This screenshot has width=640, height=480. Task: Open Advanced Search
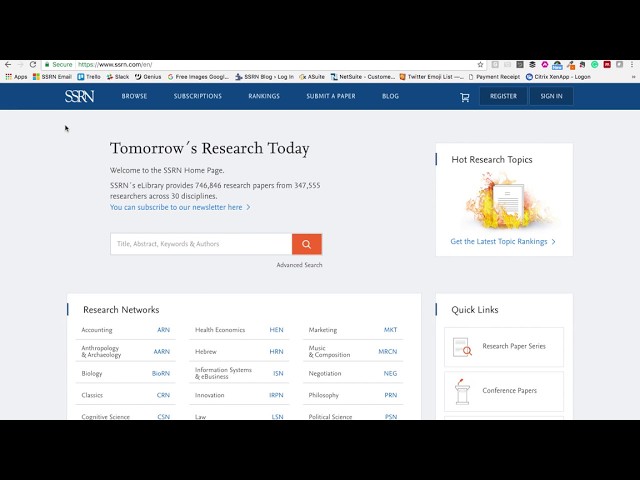coord(299,265)
